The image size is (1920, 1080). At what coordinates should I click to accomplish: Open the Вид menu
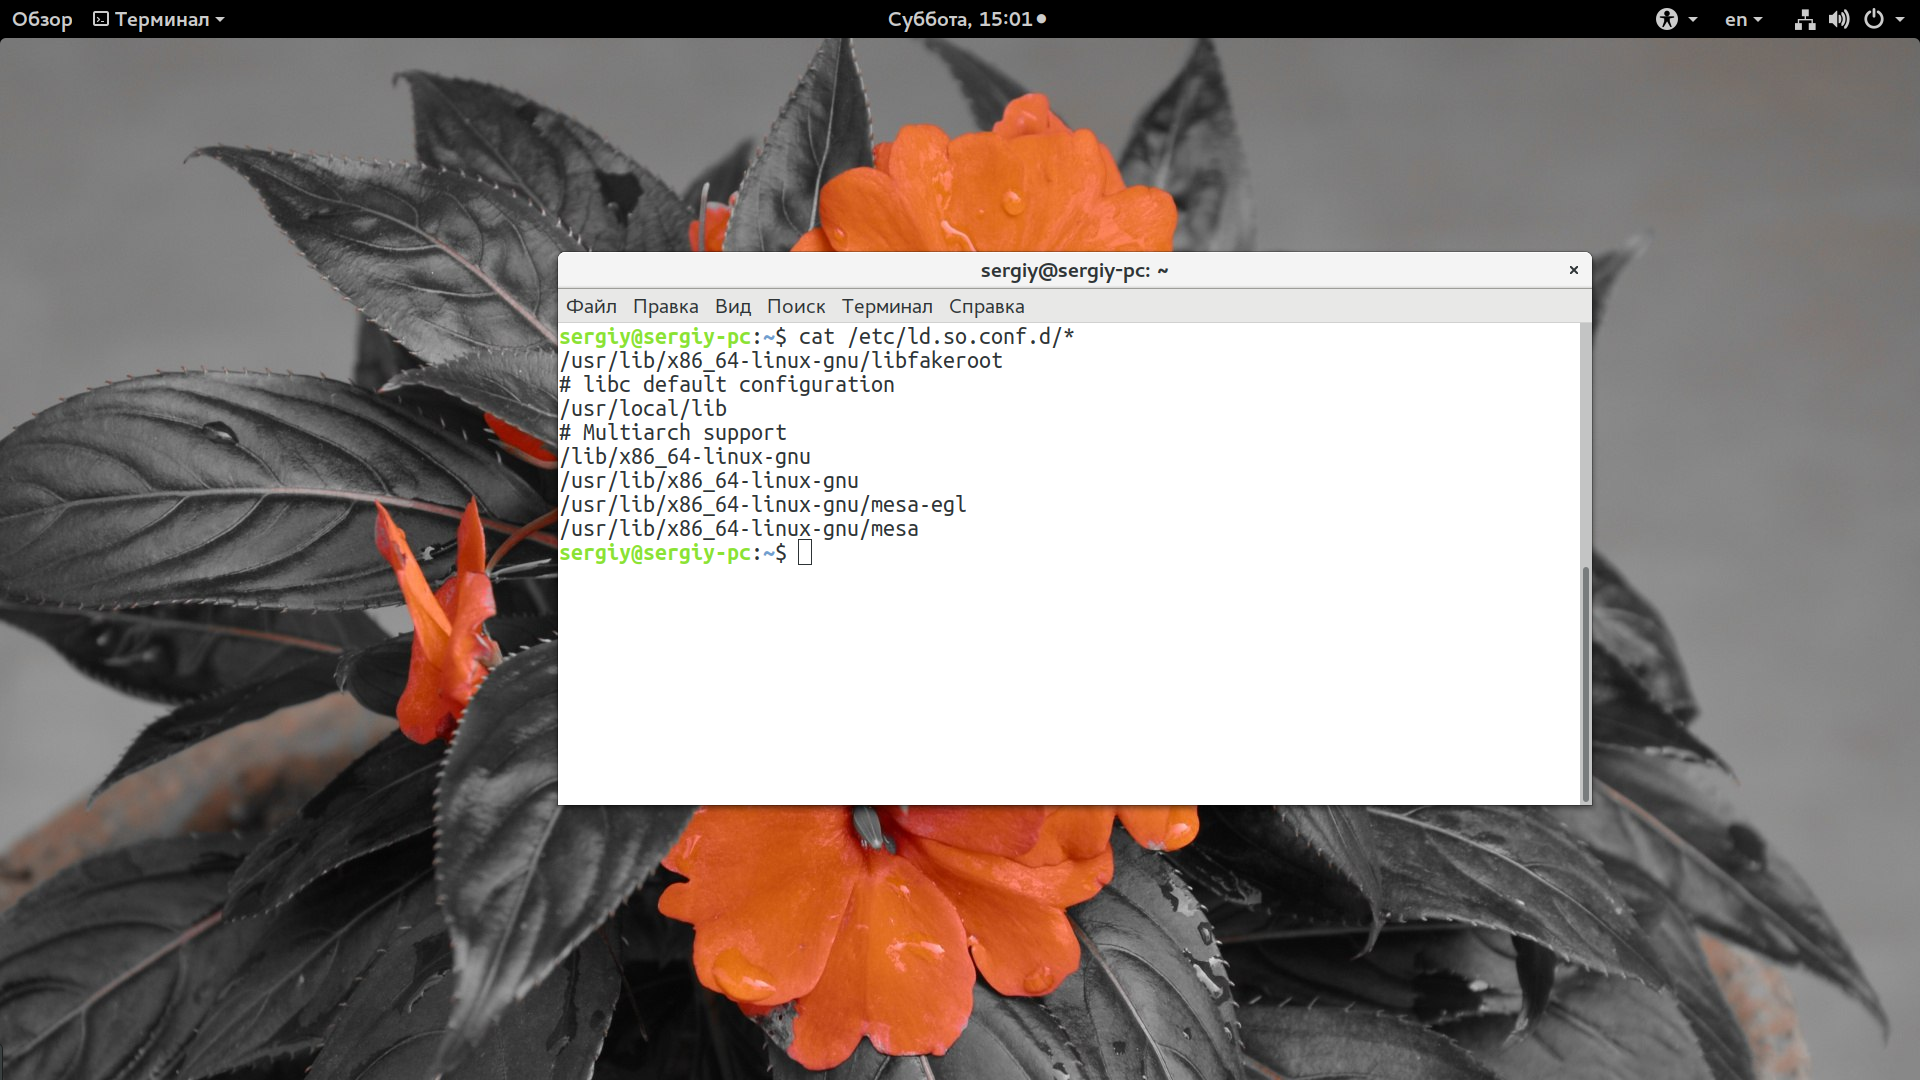(x=733, y=306)
